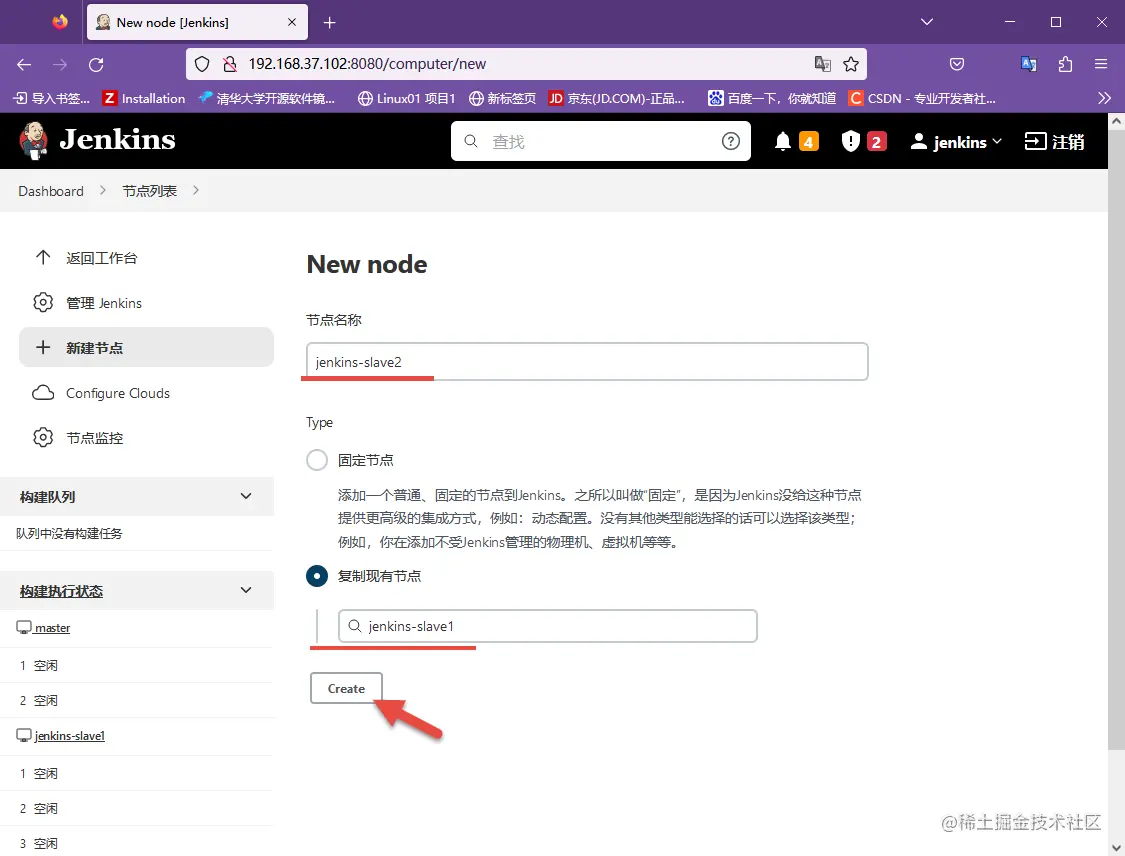Click the Firefox forward arrow
The image size is (1125, 856).
[60, 65]
